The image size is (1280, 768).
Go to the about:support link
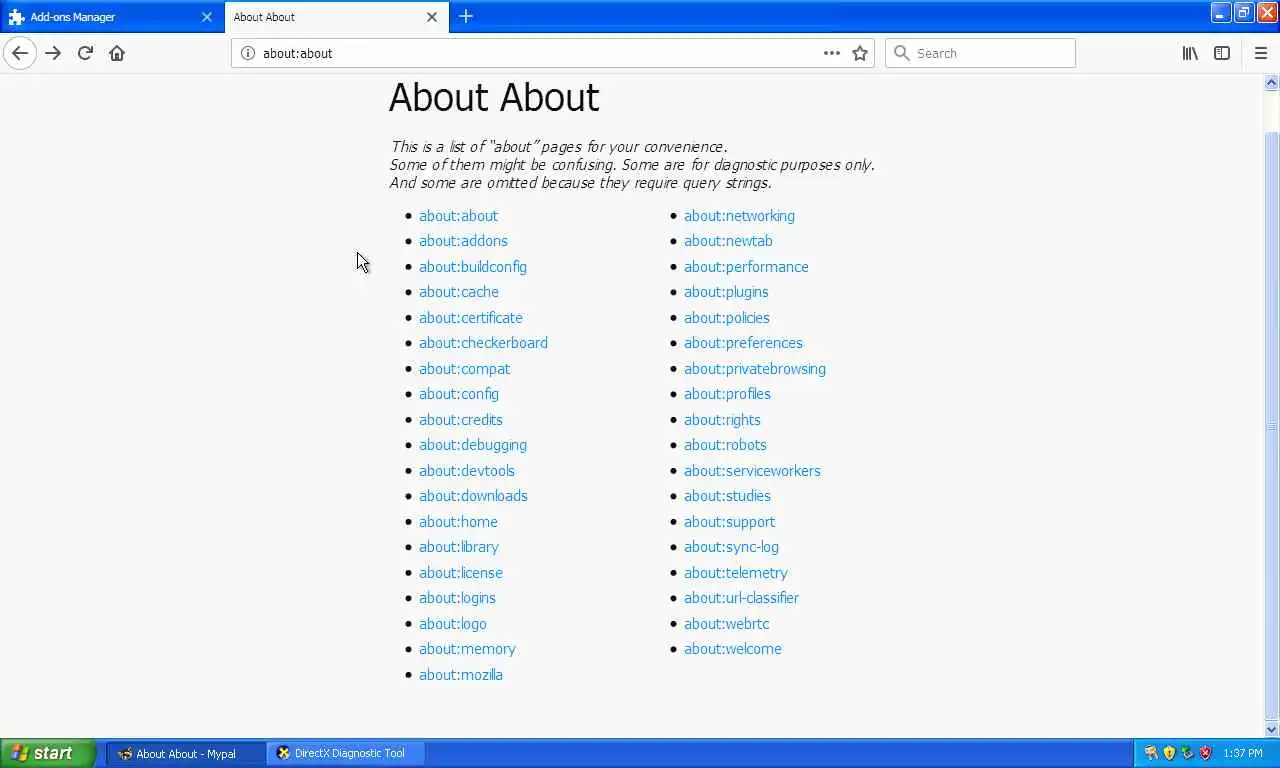[729, 522]
